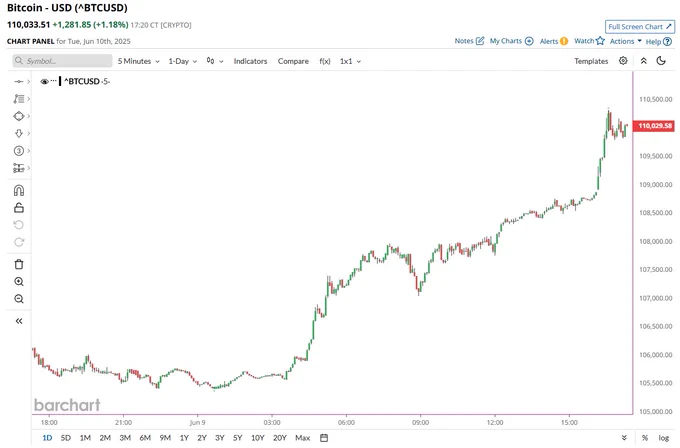680x448 pixels.
Task: Open chart settings gear icon
Action: (623, 61)
